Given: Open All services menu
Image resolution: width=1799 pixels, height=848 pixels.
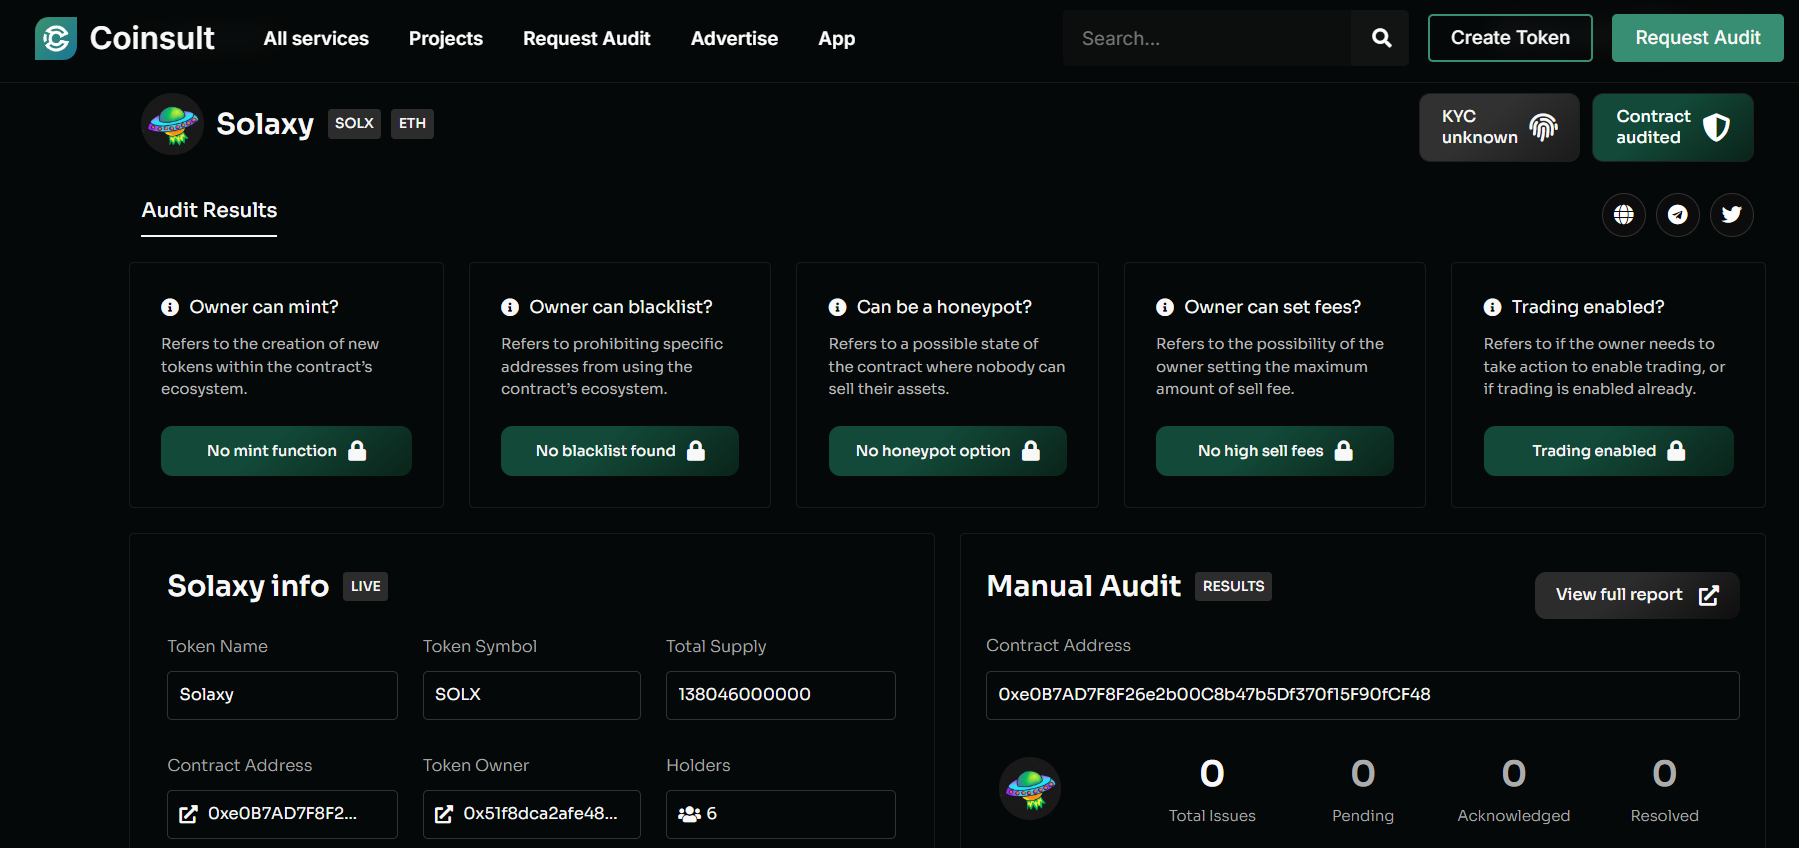Looking at the screenshot, I should (x=316, y=38).
